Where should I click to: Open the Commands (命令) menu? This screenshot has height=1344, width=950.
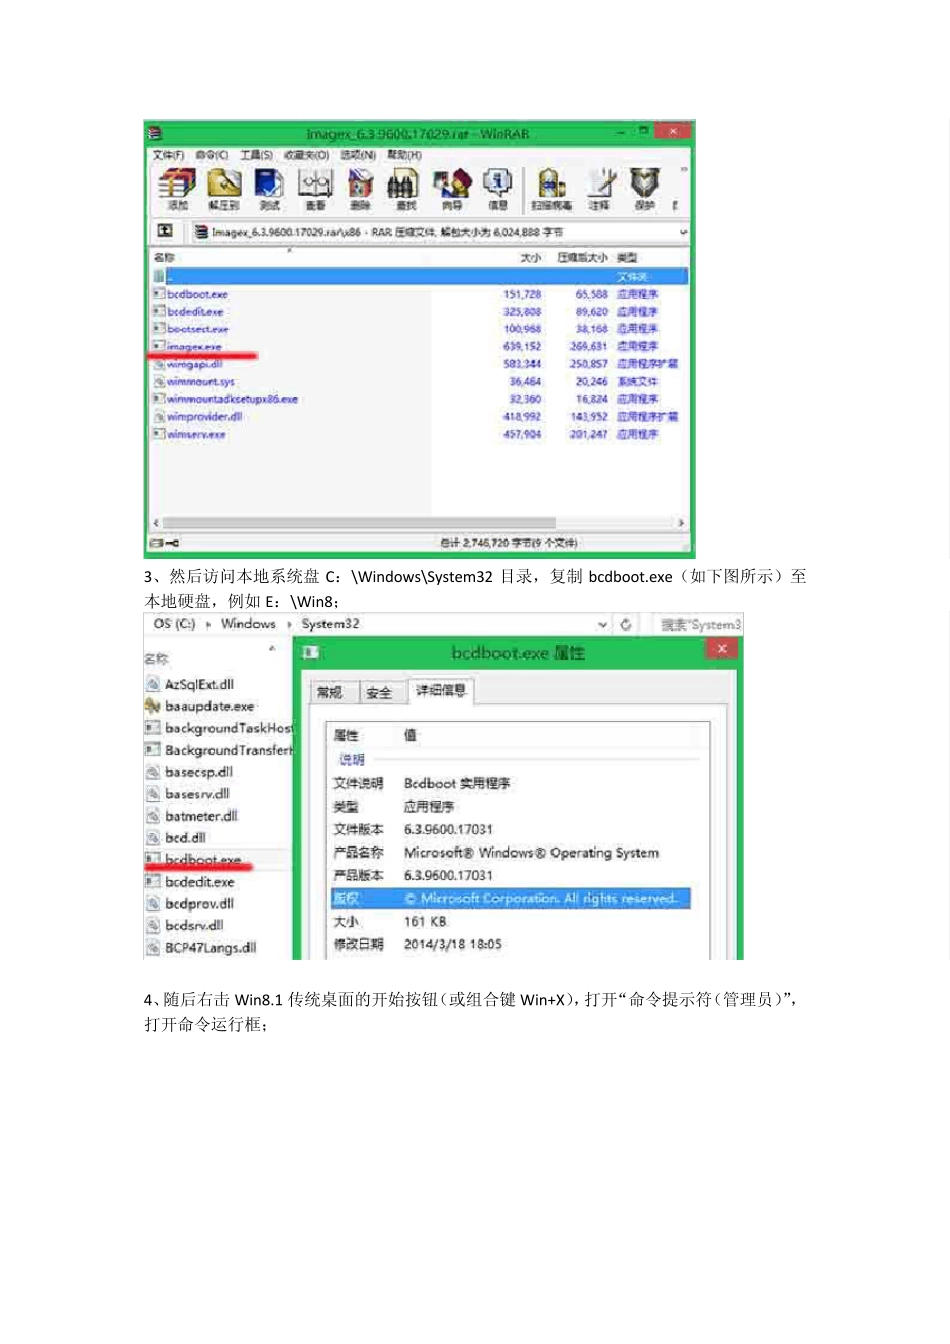coord(211,155)
